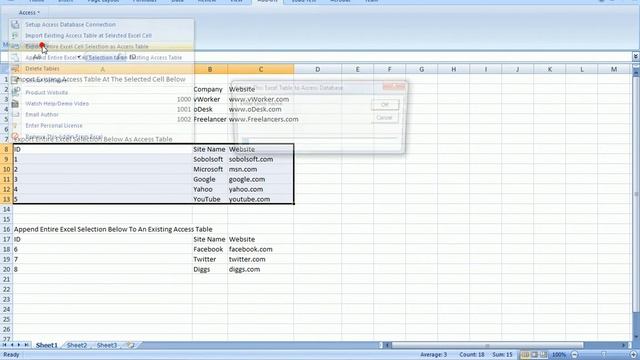Click Cancel in the faded export dialog

click(384, 118)
